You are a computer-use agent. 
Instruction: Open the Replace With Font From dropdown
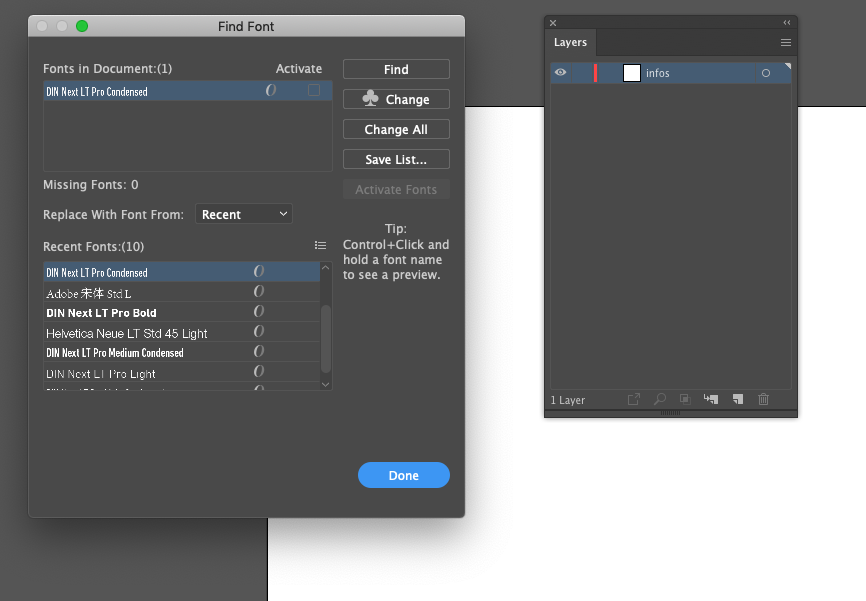[243, 213]
